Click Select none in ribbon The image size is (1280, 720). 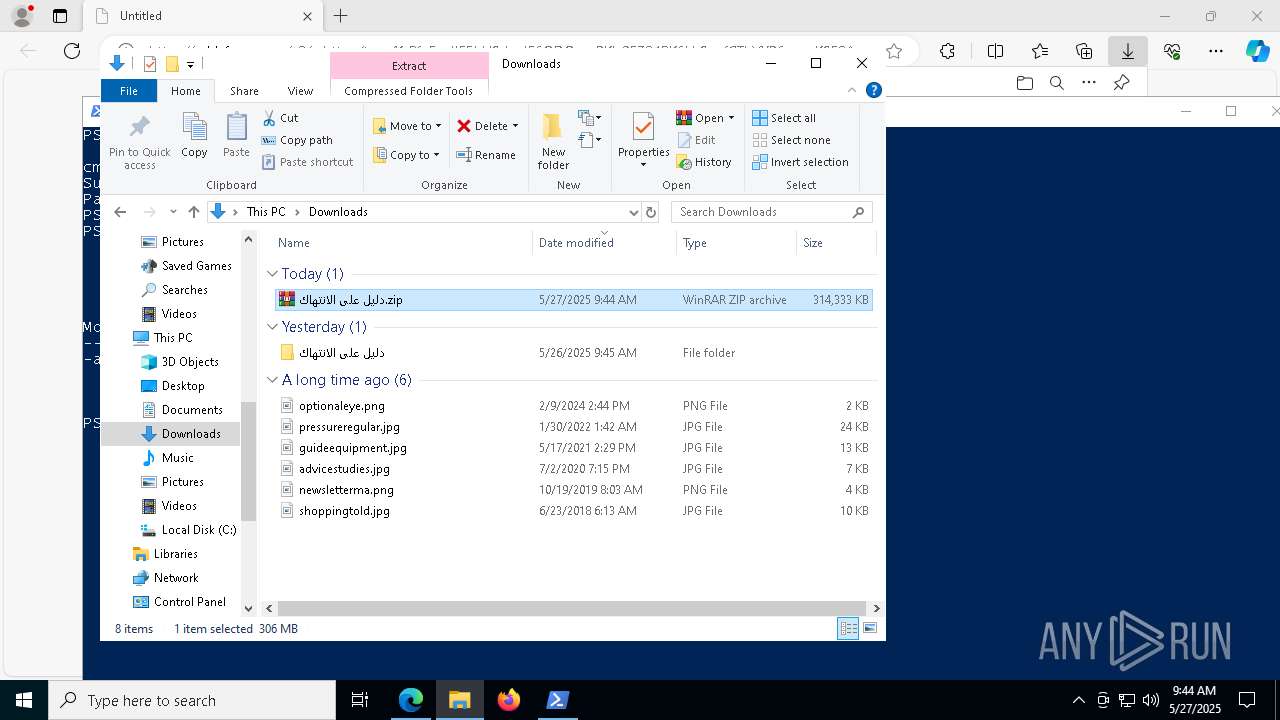pyautogui.click(x=791, y=140)
